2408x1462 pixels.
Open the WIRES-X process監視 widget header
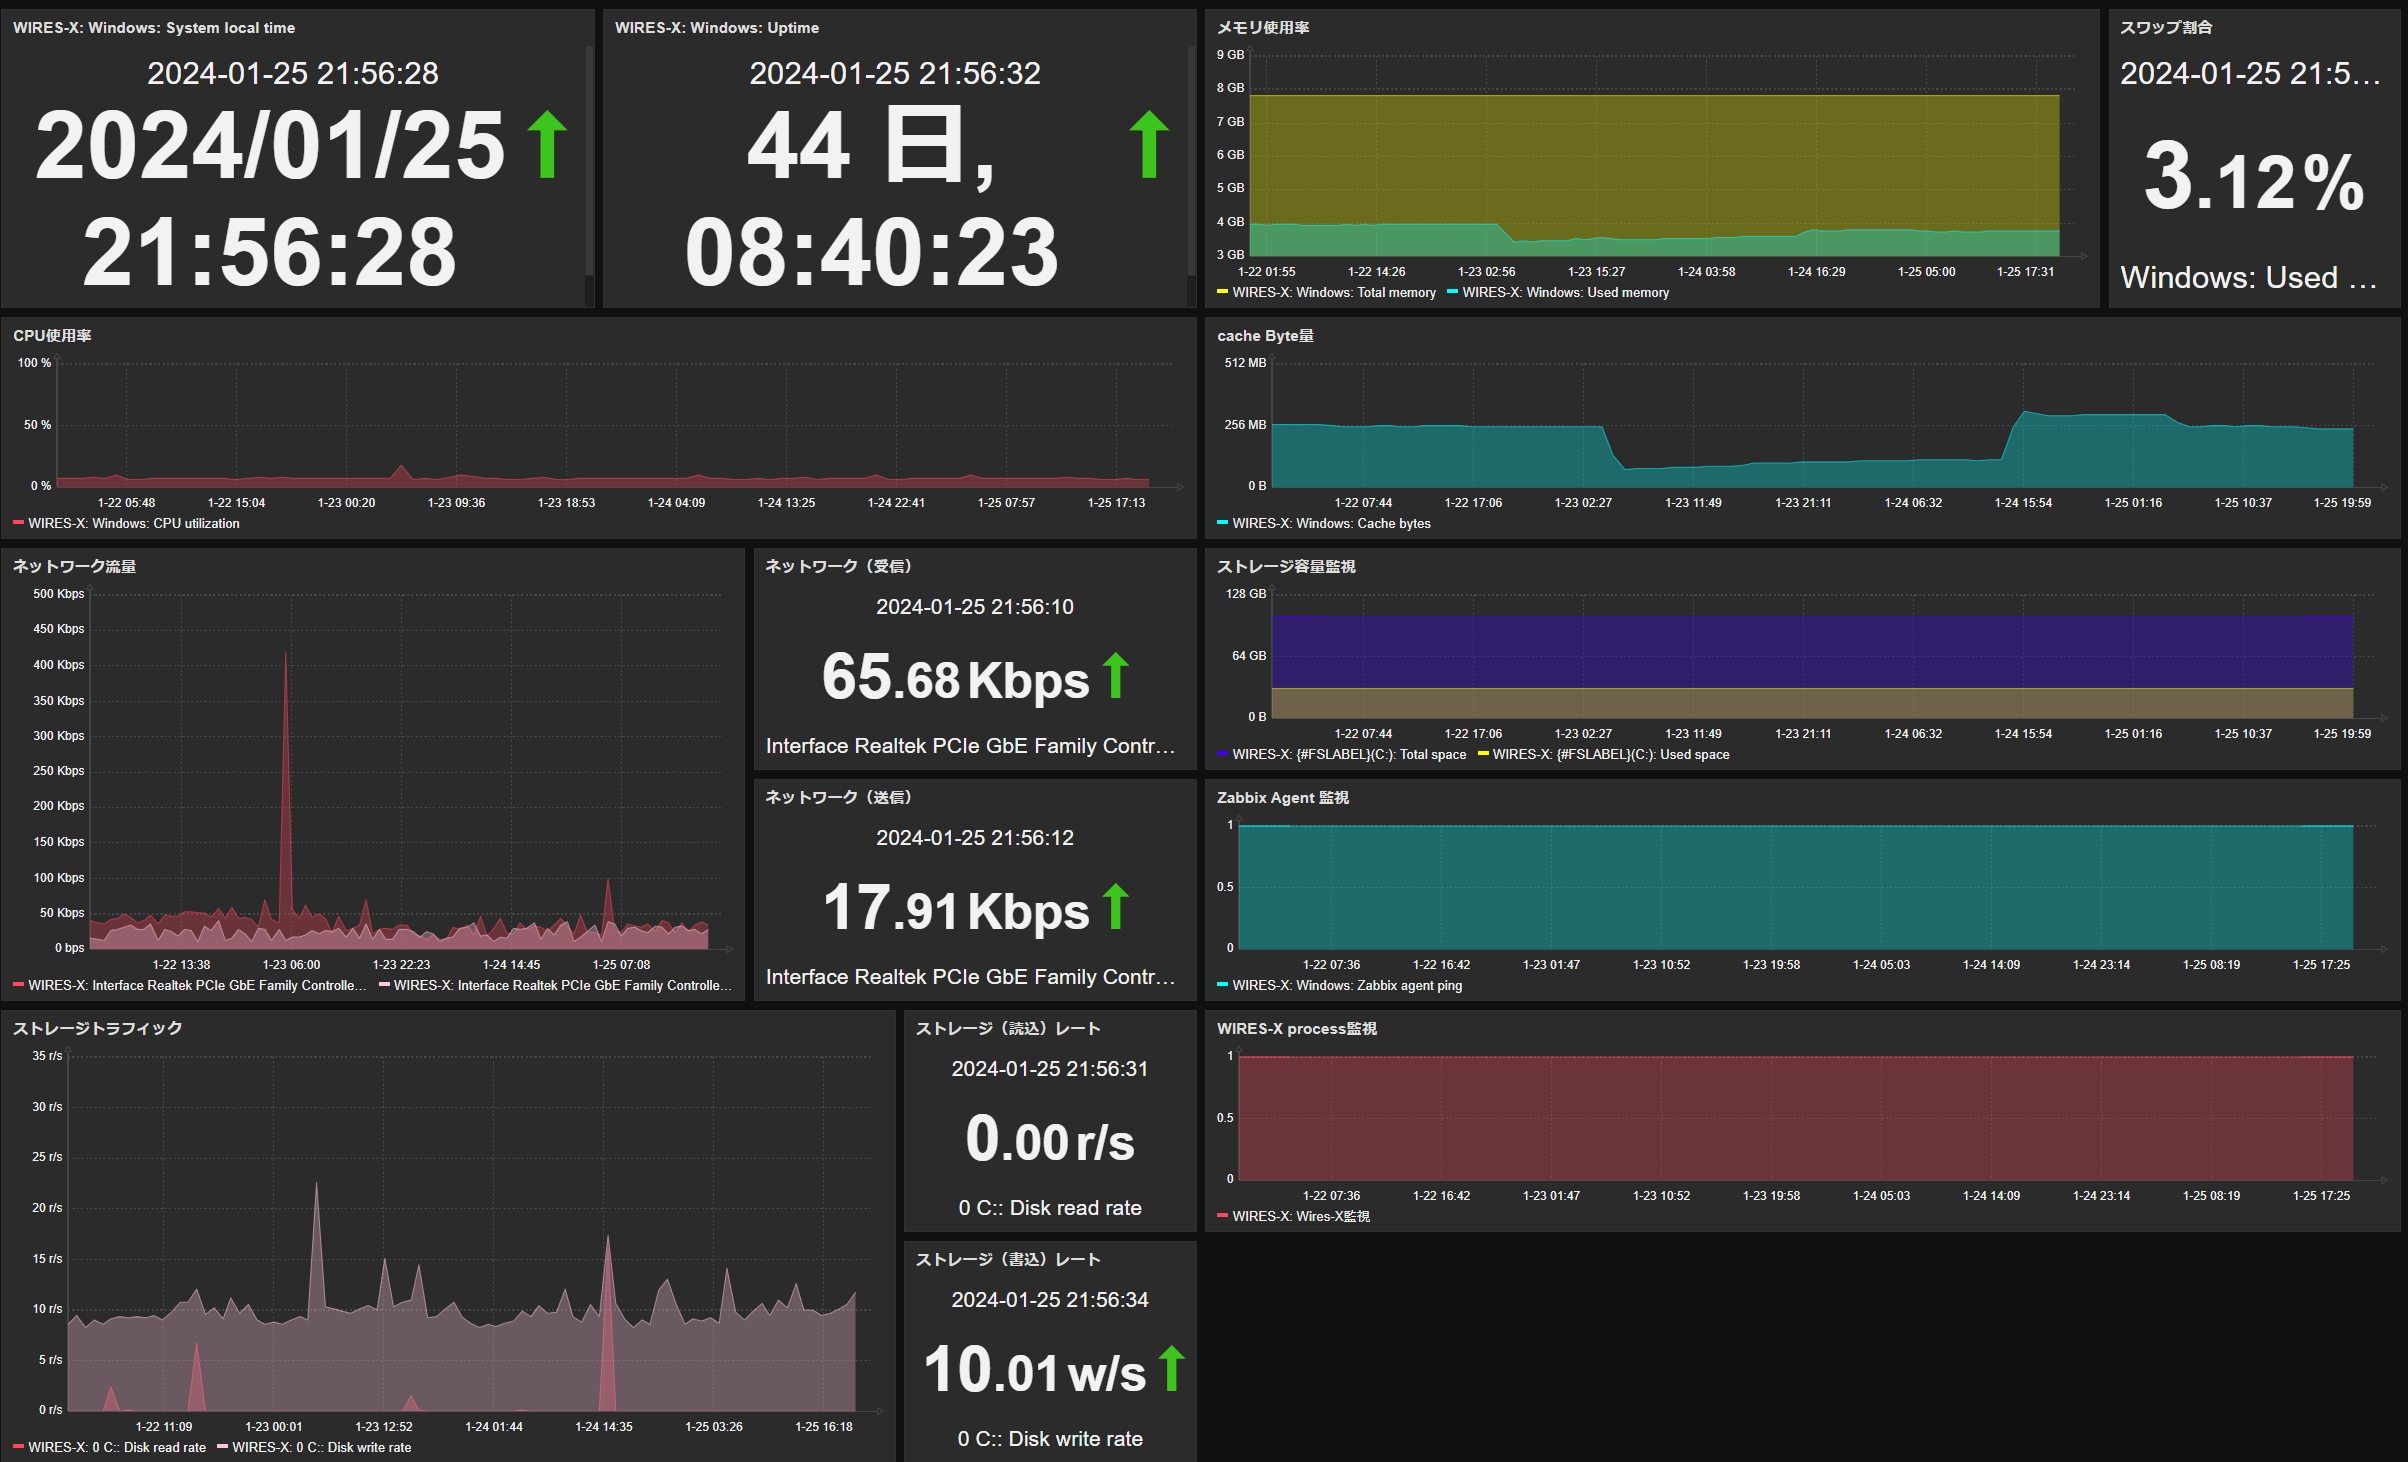1297,1029
